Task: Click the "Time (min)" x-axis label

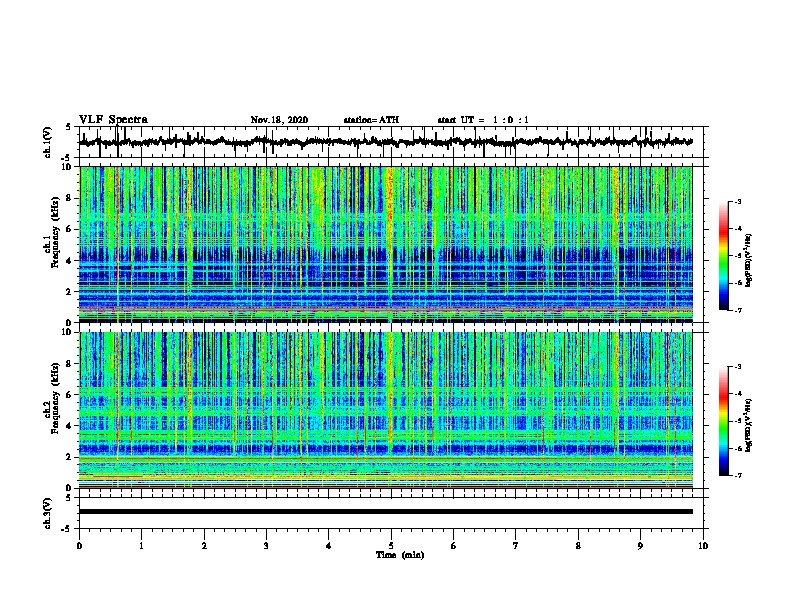Action: point(400,555)
